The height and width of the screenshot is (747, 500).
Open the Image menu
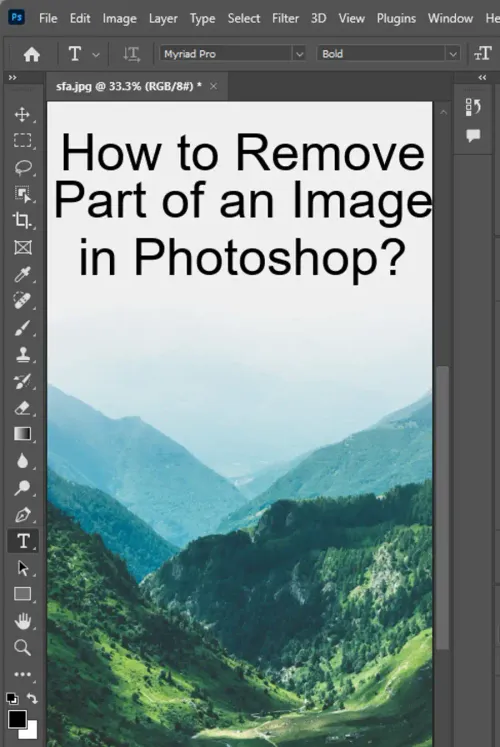[120, 19]
